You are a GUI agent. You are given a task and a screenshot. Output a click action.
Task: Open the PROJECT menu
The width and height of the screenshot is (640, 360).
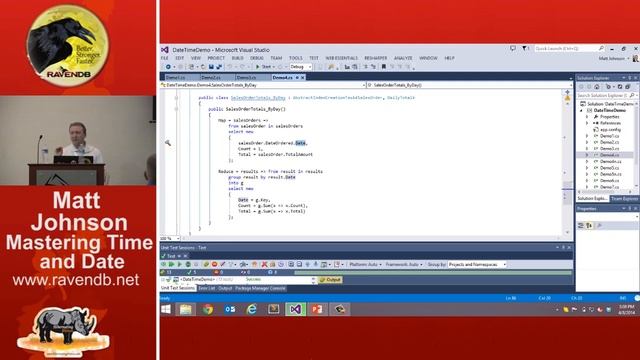point(216,58)
